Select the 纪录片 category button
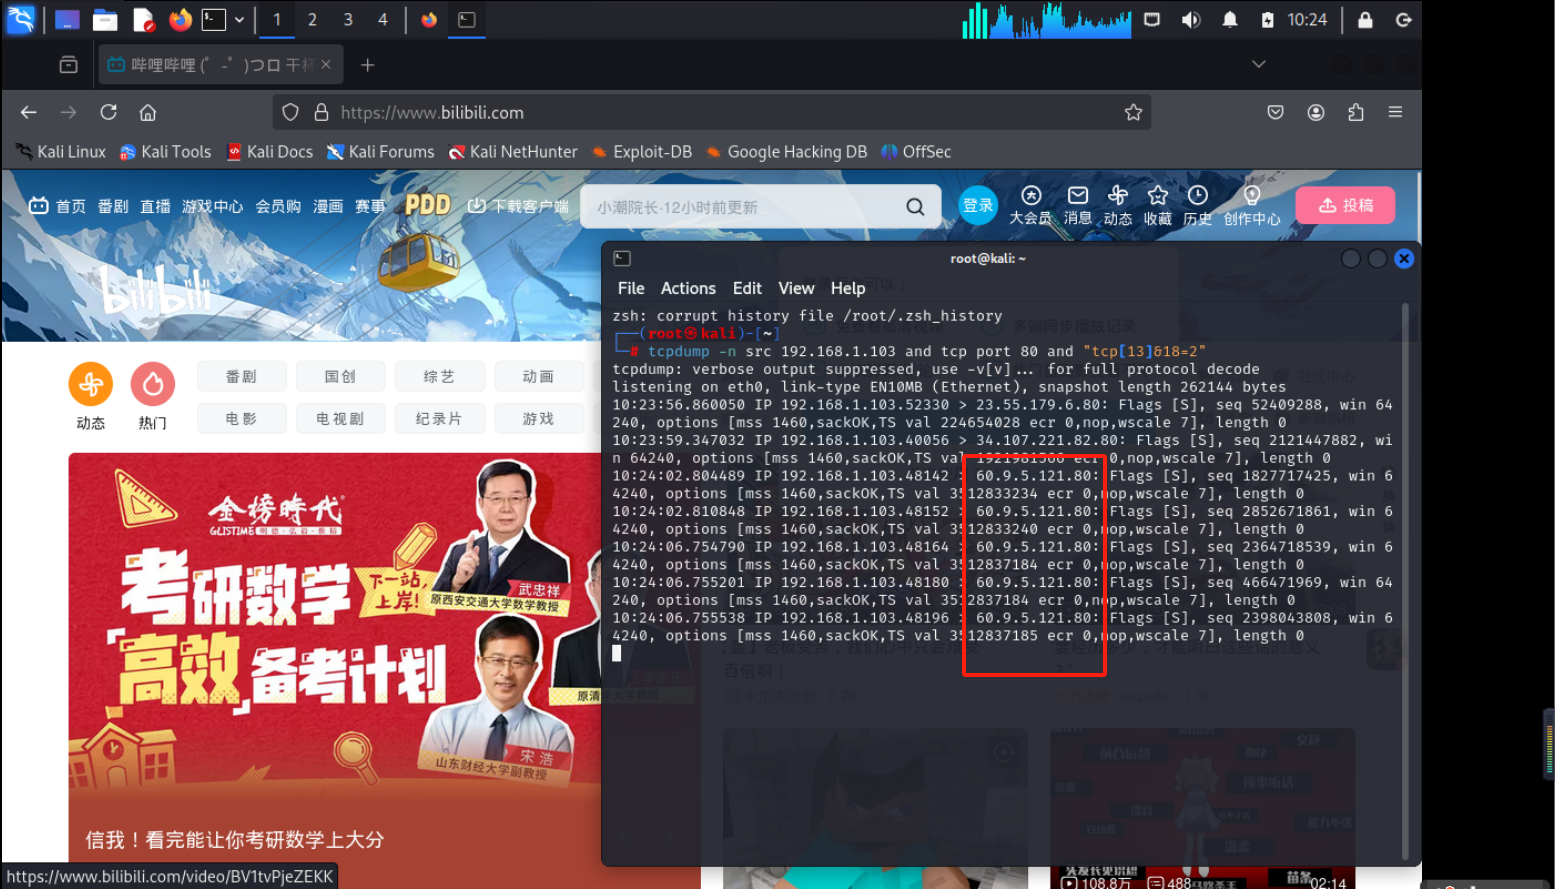This screenshot has height=889, width=1555. (439, 418)
